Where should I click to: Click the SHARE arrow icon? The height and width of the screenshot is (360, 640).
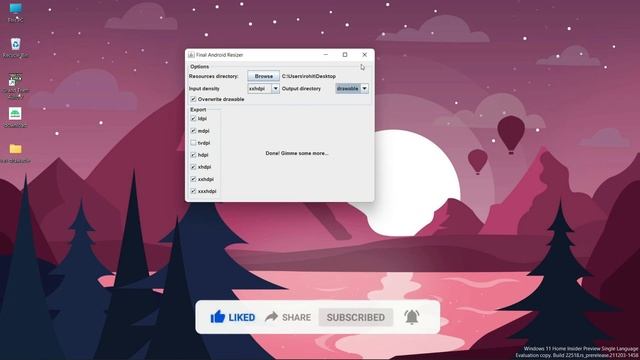[271, 316]
